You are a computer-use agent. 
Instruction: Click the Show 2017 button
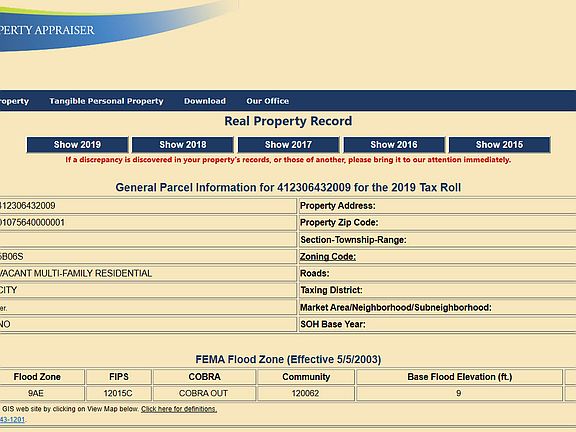[x=288, y=145]
